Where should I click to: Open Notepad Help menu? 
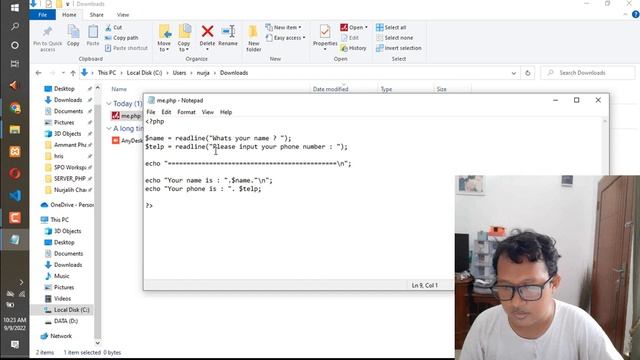click(x=226, y=112)
